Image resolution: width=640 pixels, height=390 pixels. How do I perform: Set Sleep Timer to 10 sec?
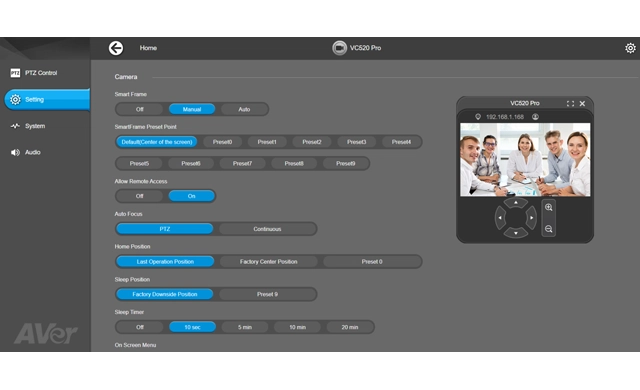pyautogui.click(x=192, y=327)
